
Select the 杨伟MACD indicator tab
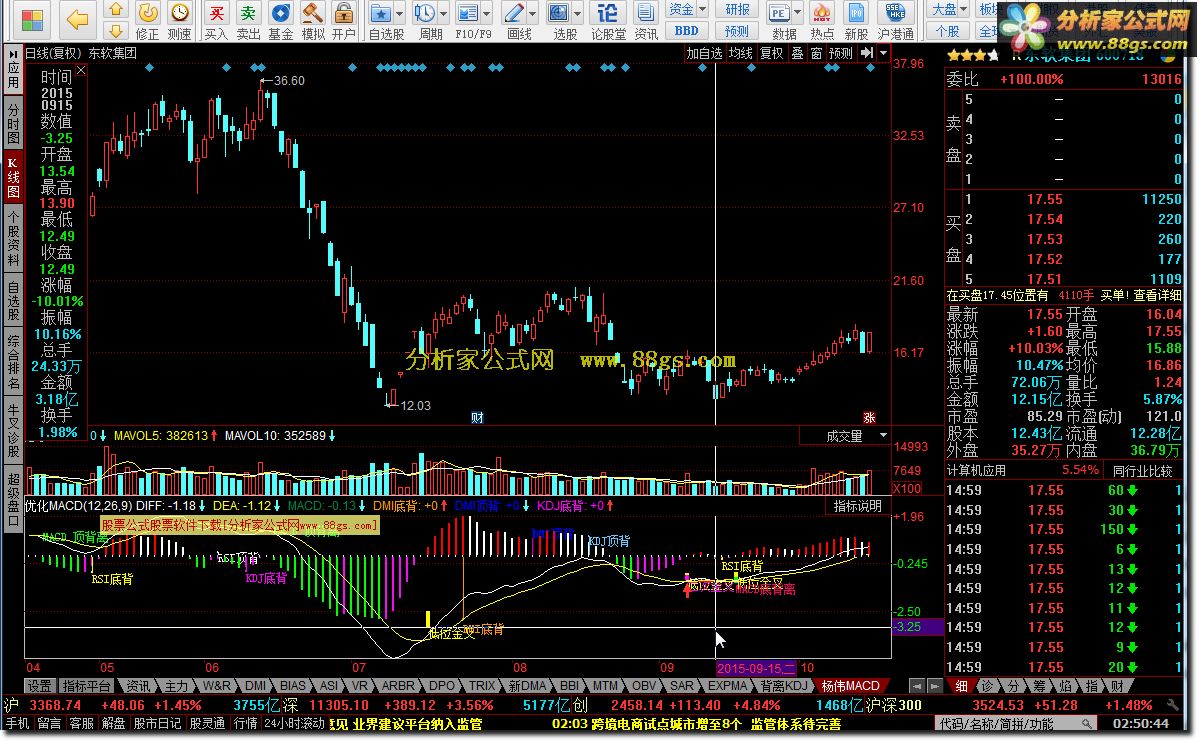[851, 686]
